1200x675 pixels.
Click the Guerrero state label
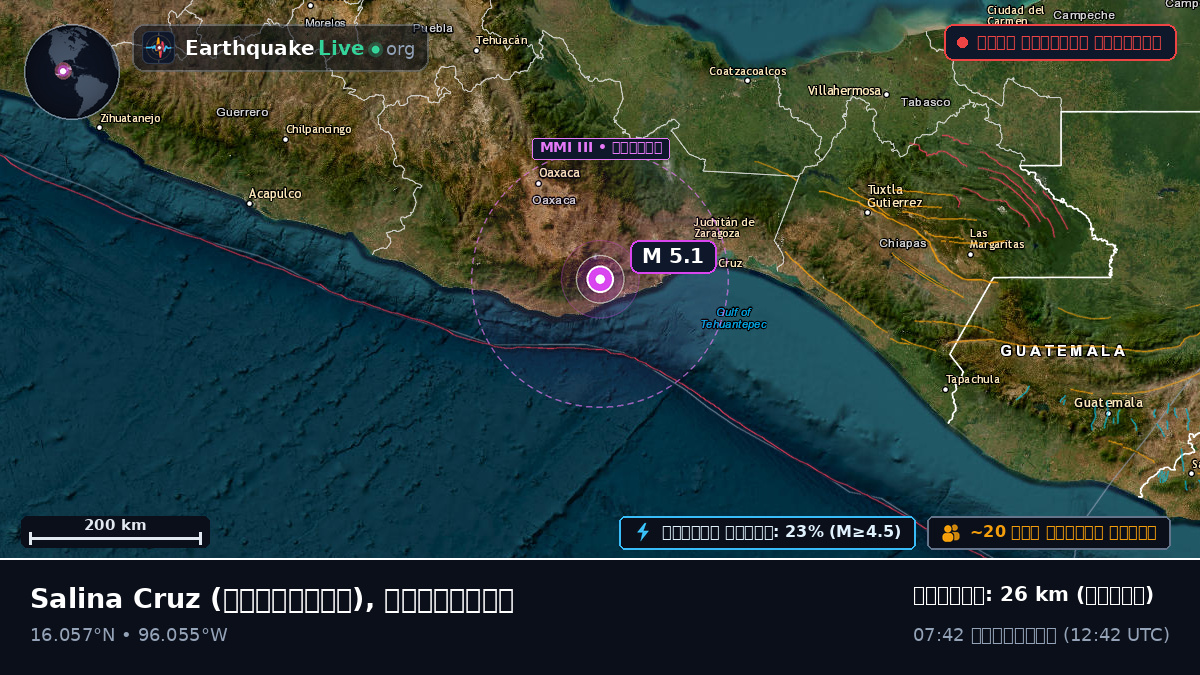coord(242,112)
